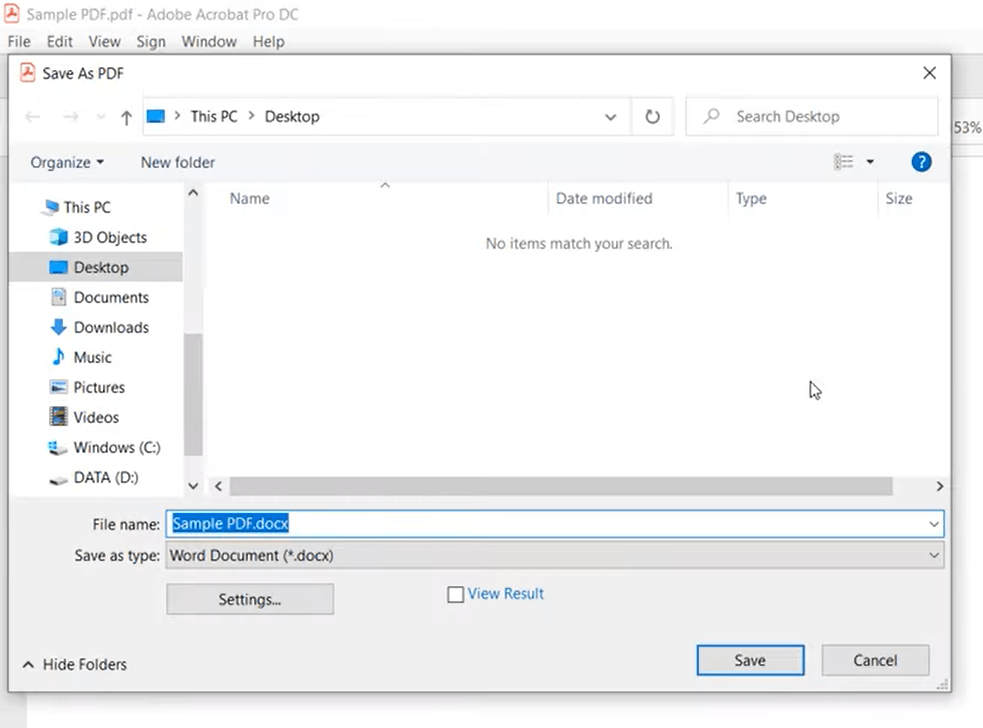Open the Help question mark icon
Image resolution: width=983 pixels, height=728 pixels.
coord(920,161)
